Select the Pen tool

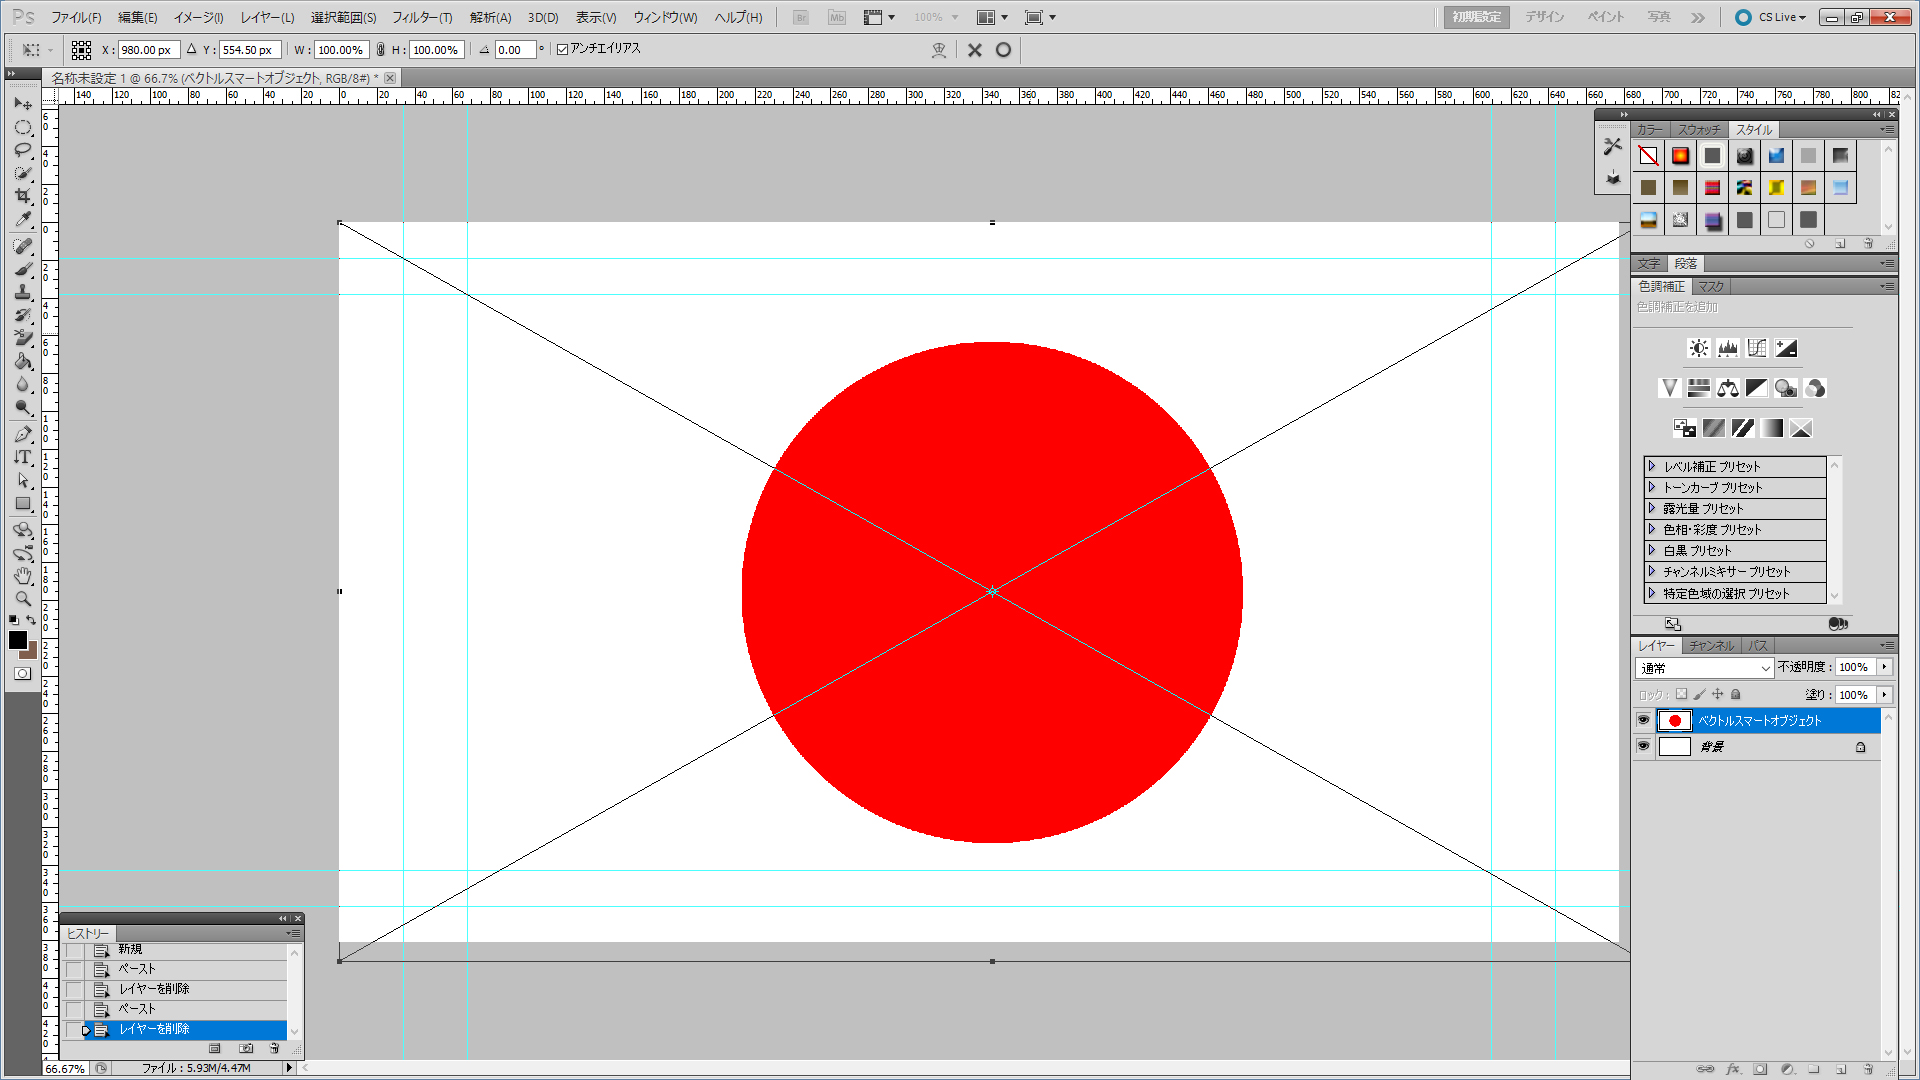point(23,434)
